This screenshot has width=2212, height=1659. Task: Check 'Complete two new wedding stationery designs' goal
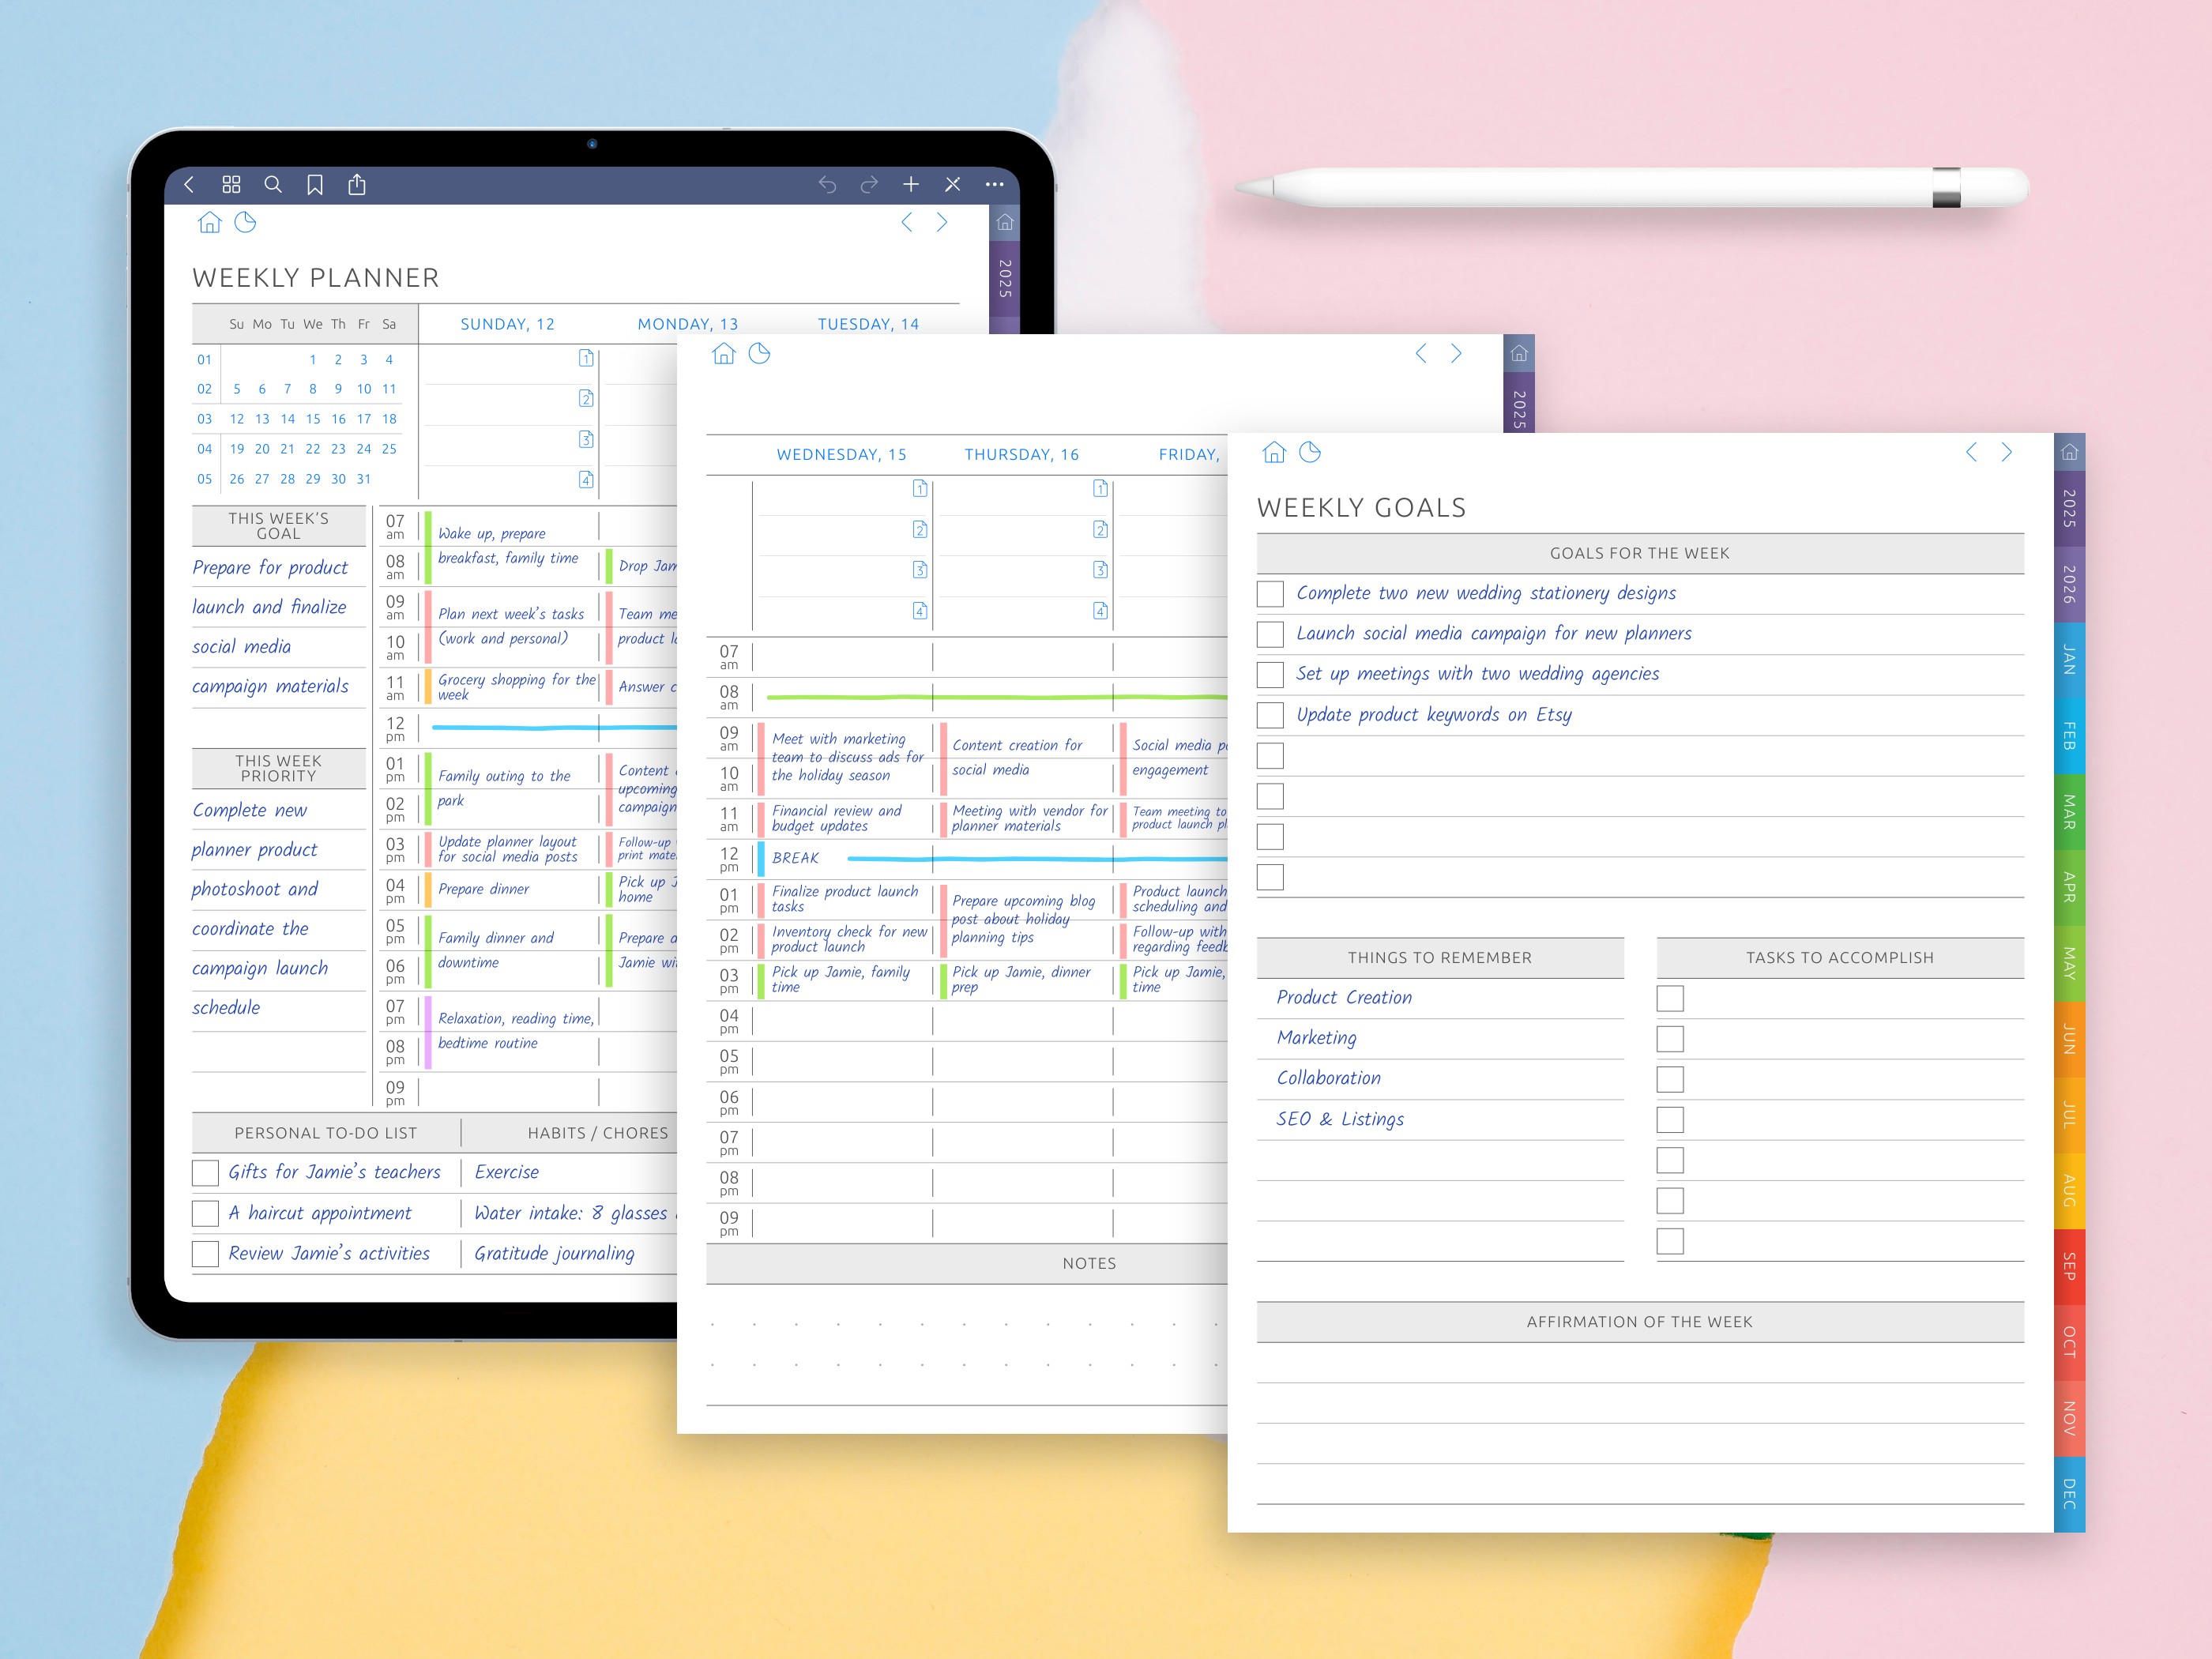pos(1269,593)
